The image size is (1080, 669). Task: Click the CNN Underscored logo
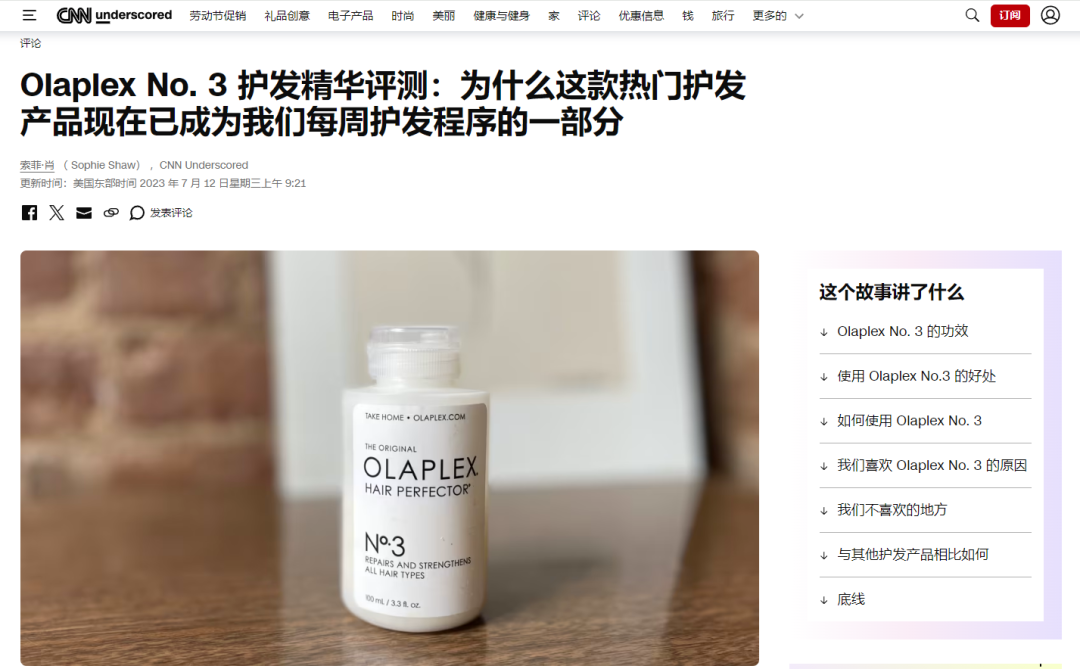114,15
